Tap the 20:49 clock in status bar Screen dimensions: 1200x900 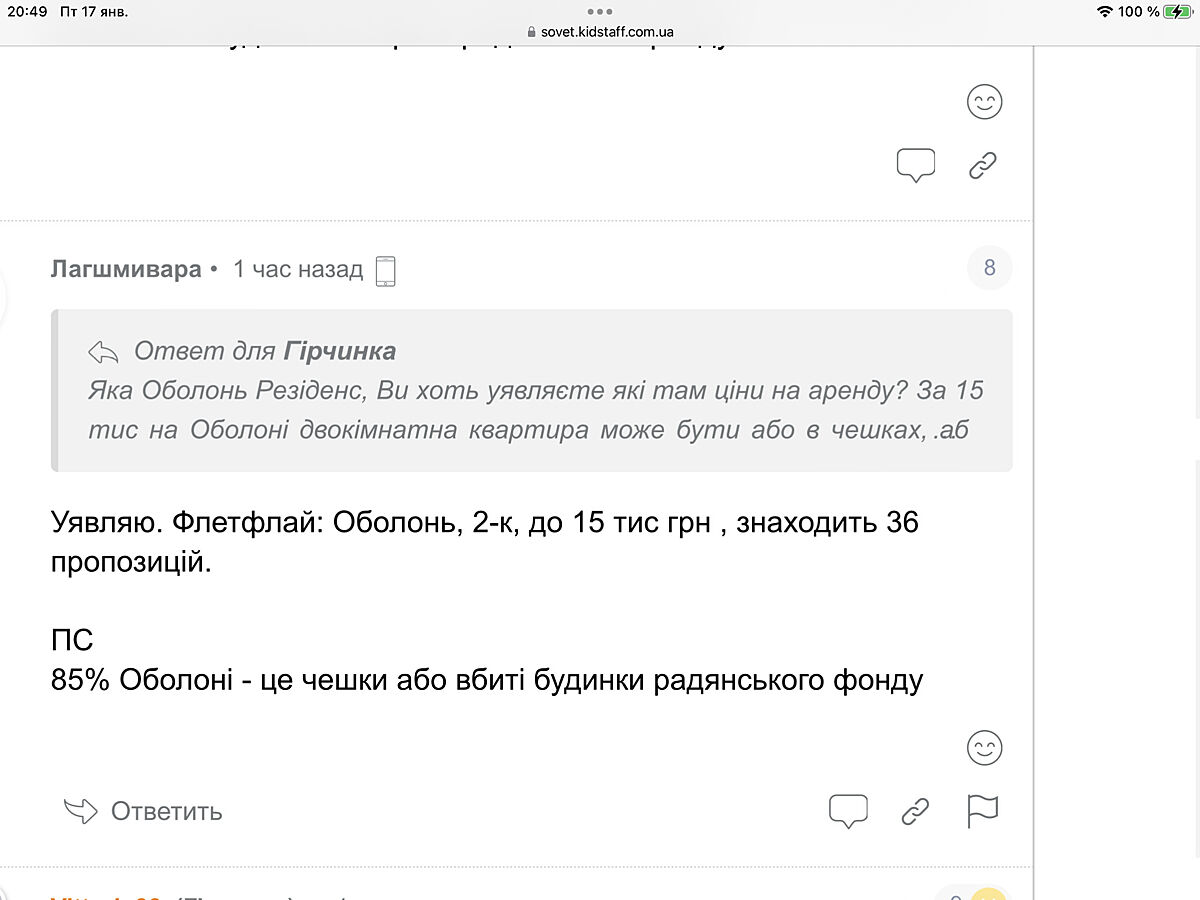click(27, 12)
